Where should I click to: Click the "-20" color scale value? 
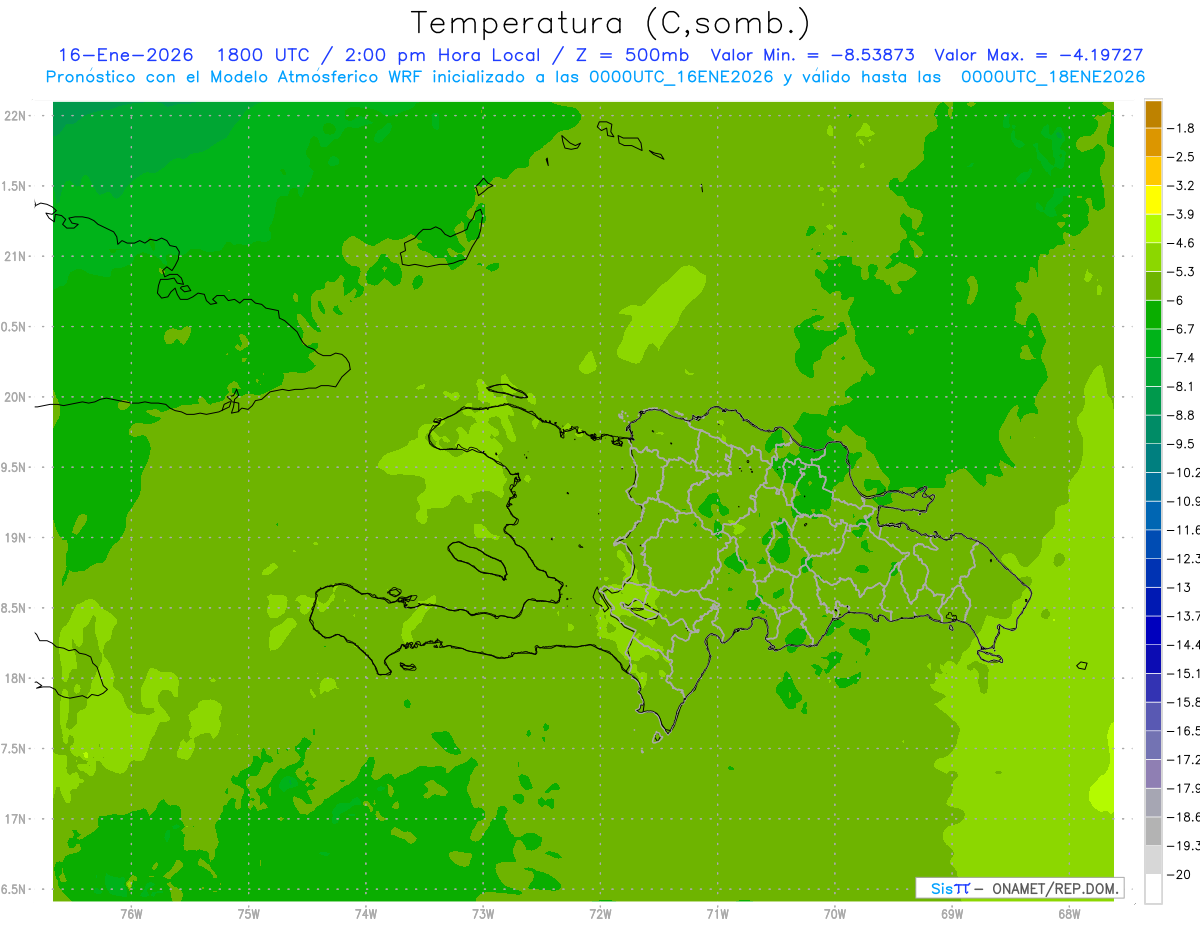(x=1180, y=874)
